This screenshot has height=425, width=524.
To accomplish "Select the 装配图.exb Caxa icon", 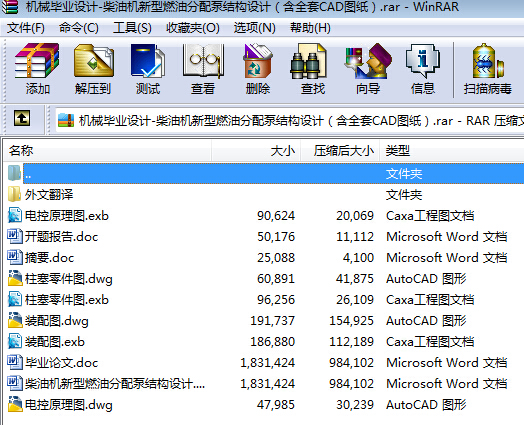I will coord(15,341).
